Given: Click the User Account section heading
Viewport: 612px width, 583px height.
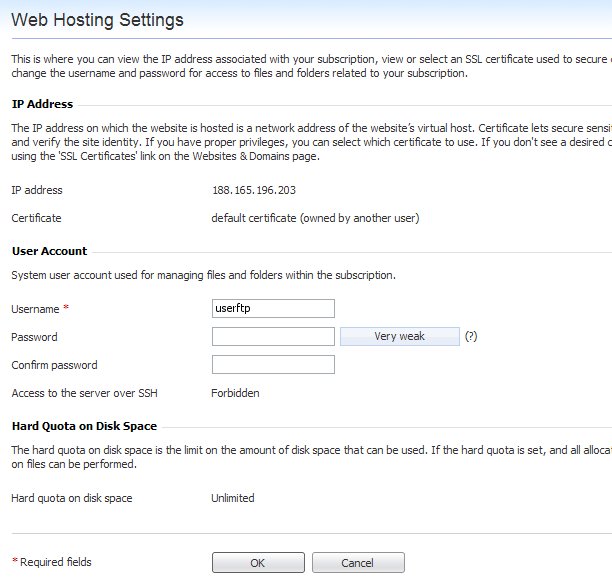Looking at the screenshot, I should point(49,251).
